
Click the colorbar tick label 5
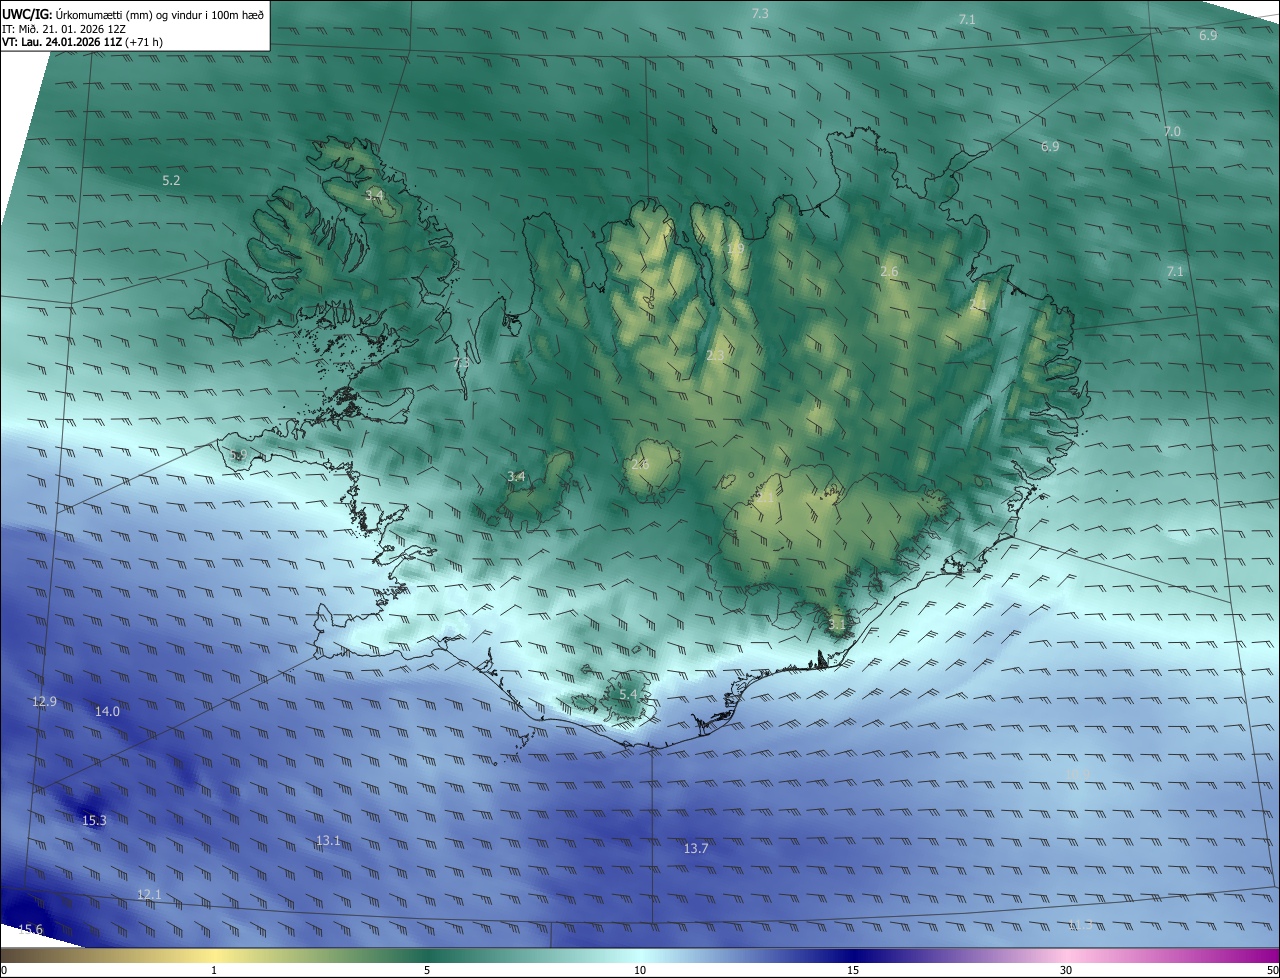pyautogui.click(x=427, y=970)
